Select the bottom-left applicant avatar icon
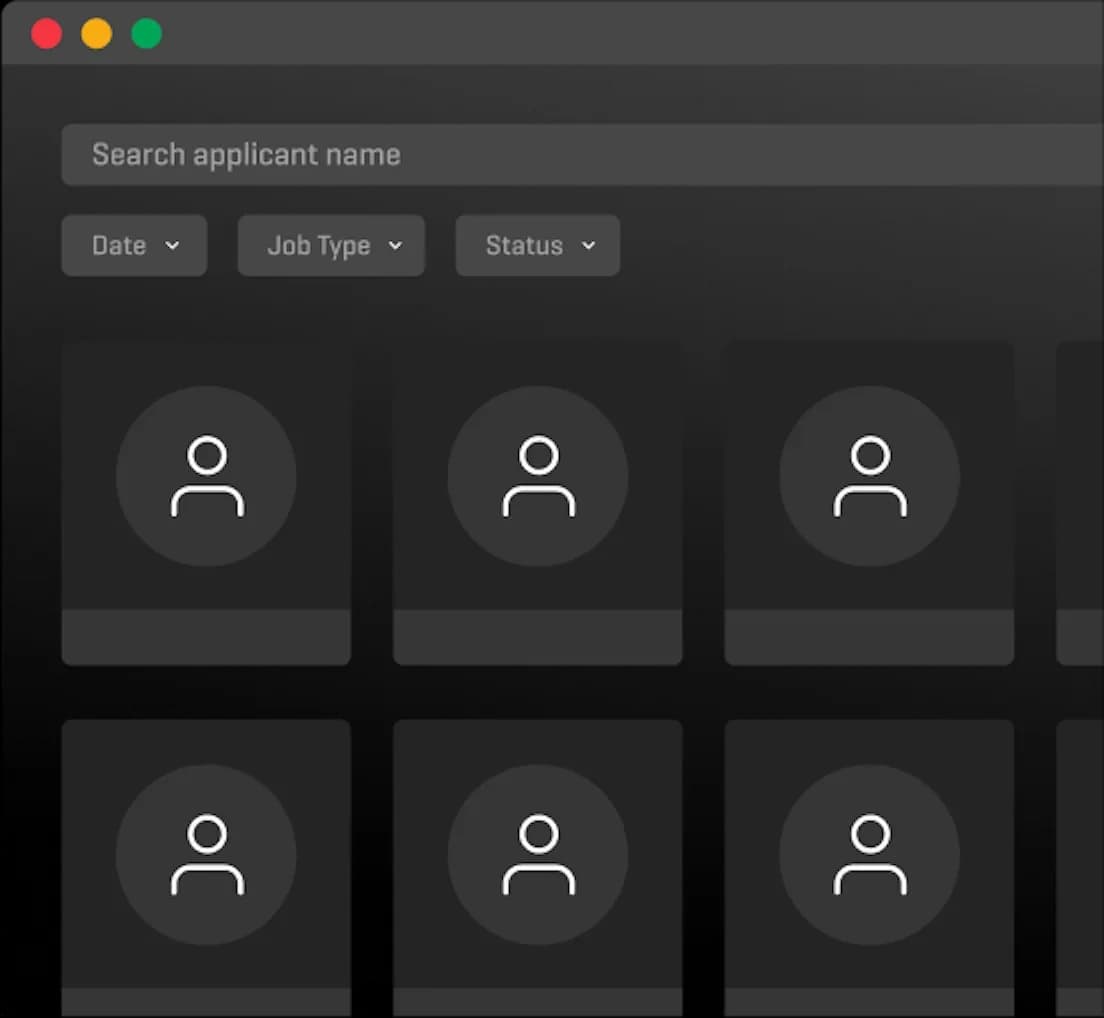The height and width of the screenshot is (1018, 1104). [206, 855]
